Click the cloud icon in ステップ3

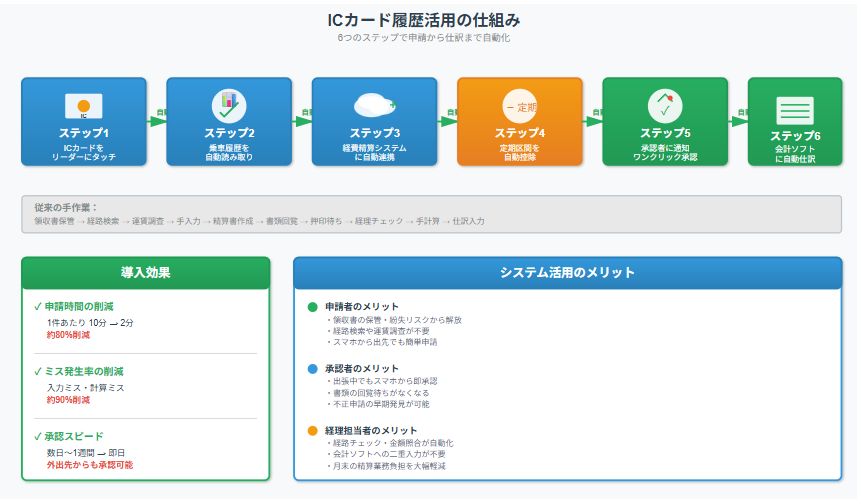(x=374, y=105)
